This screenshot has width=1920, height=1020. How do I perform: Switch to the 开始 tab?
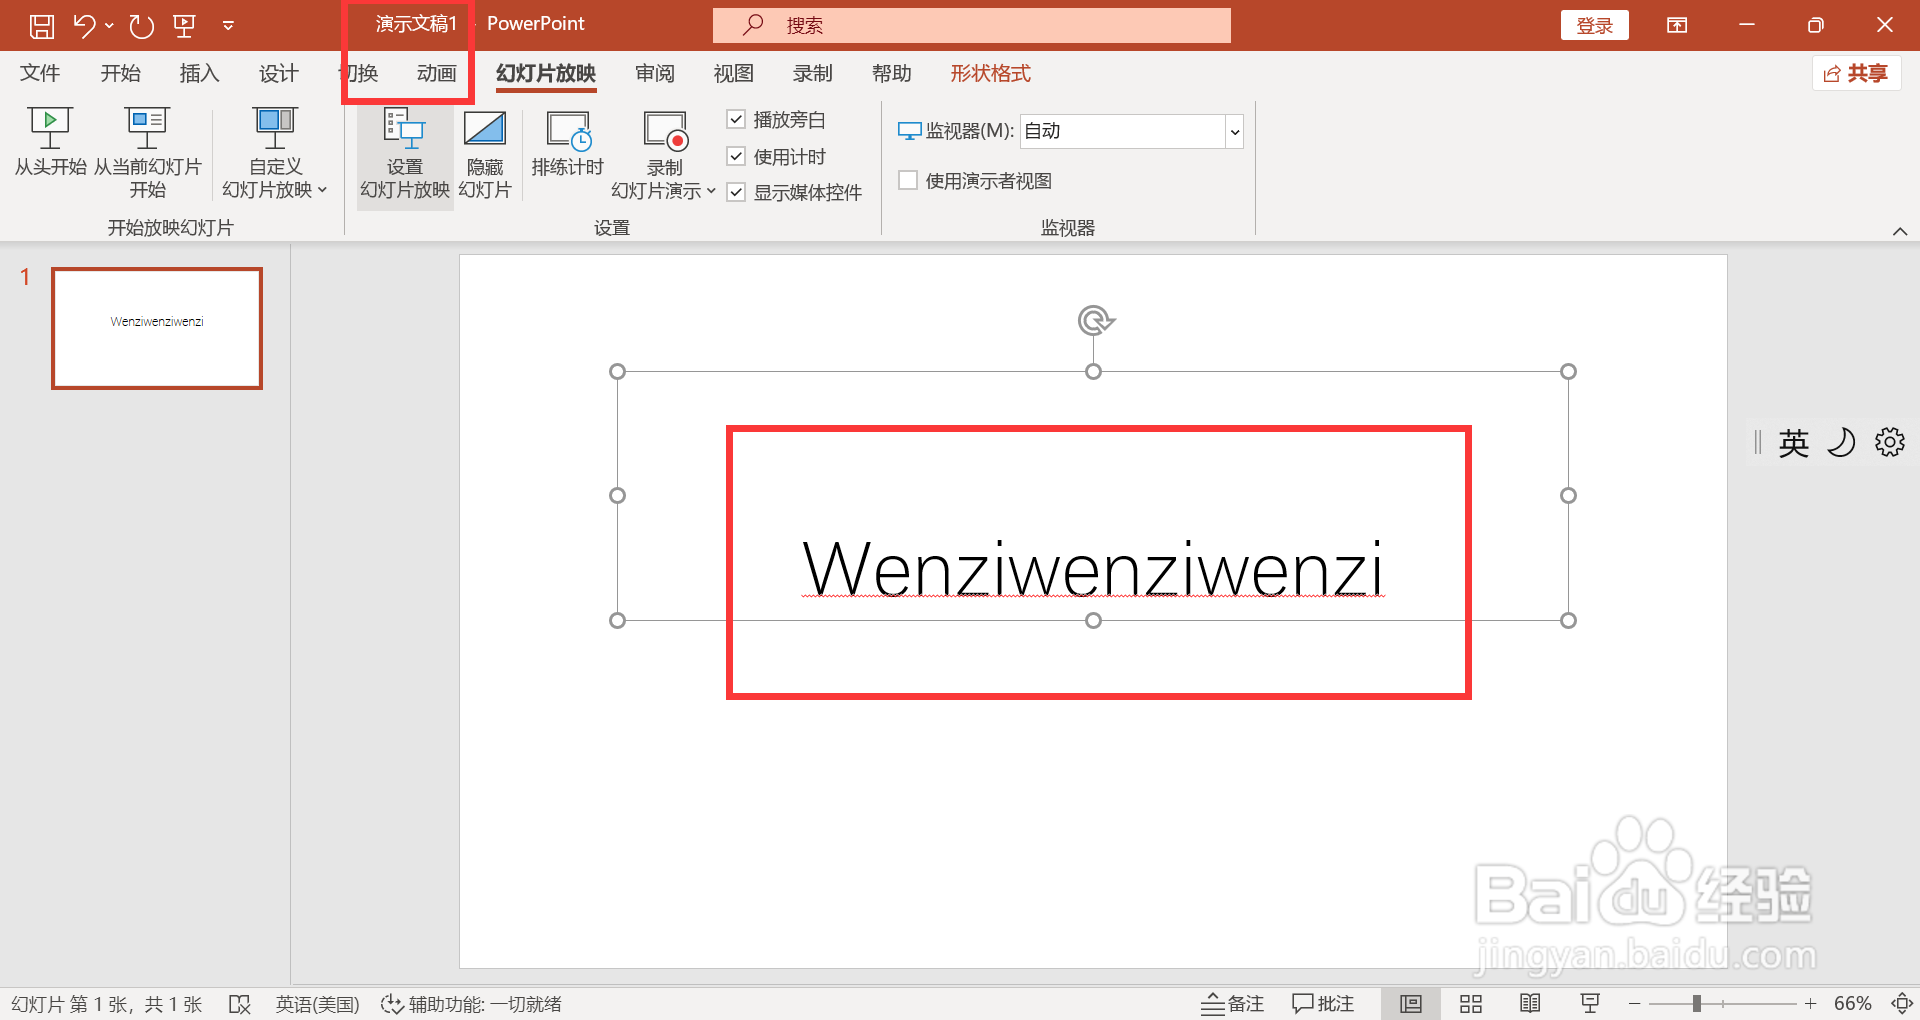pyautogui.click(x=120, y=73)
